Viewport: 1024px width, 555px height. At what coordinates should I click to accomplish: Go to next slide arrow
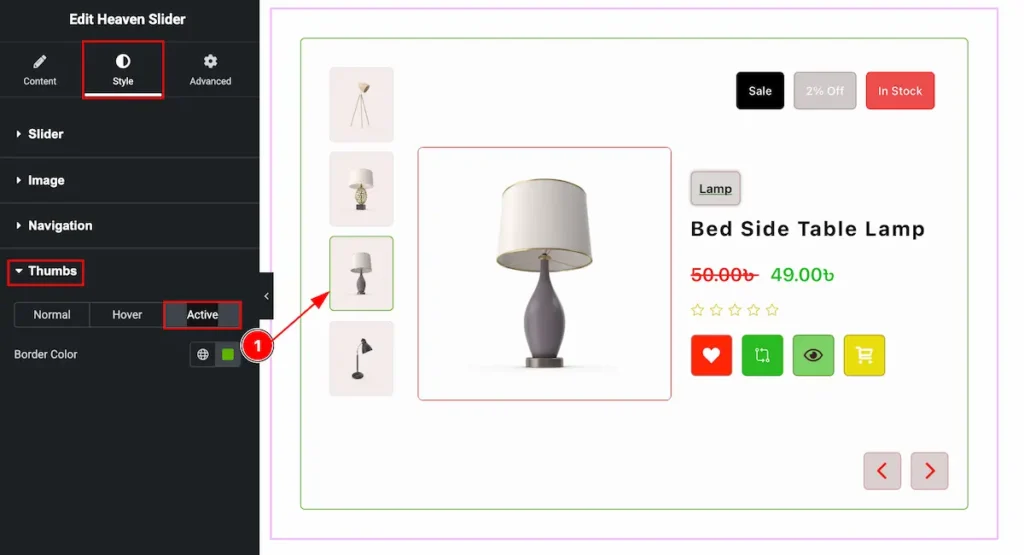click(929, 471)
